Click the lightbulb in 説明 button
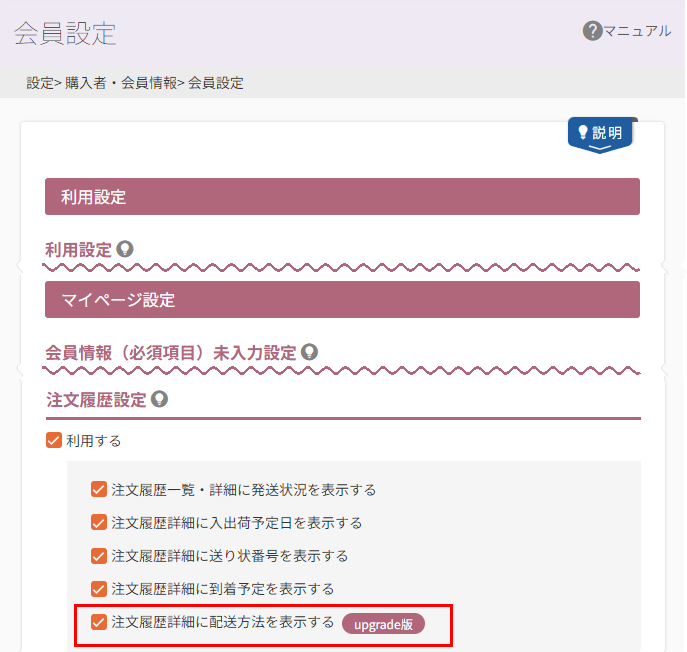687x652 pixels. (x=584, y=132)
